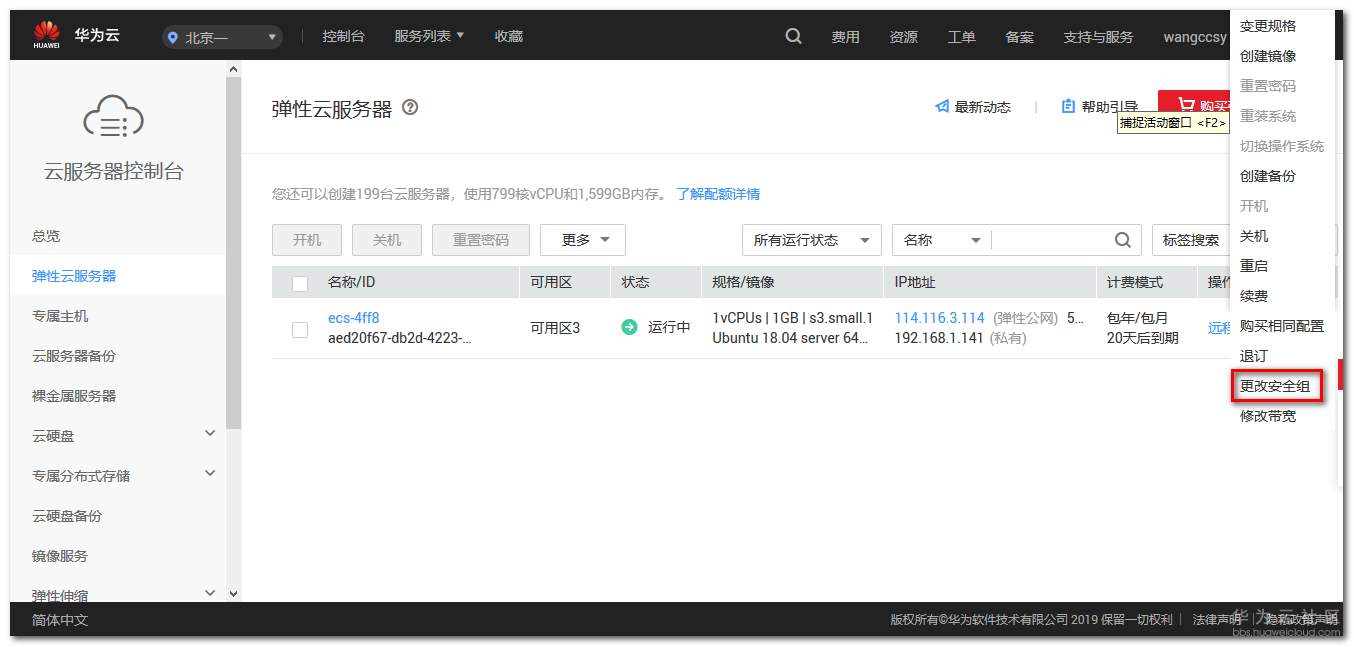The width and height of the screenshot is (1354, 647).
Task: Open 资源 in the top navigation
Action: click(904, 37)
